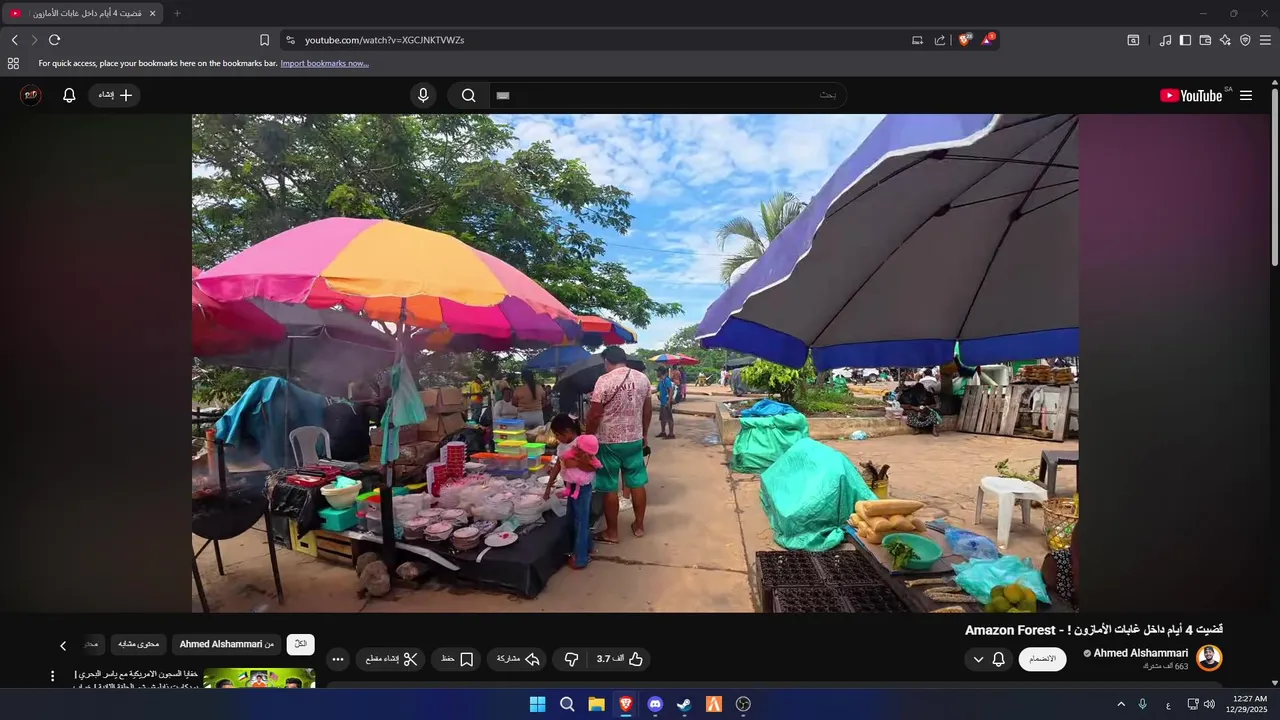Open site settings icon in address bar

point(290,40)
